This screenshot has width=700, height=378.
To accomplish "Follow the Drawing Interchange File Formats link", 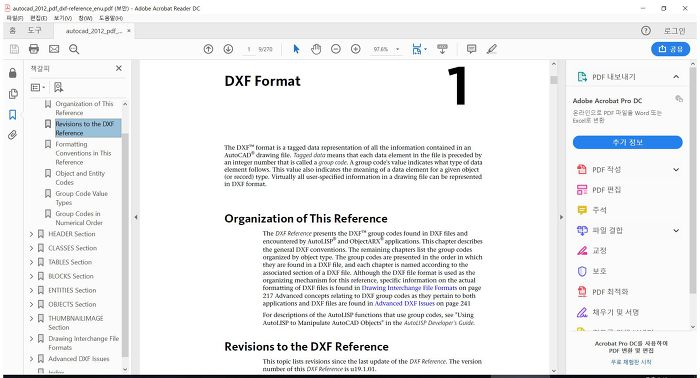I will (409, 288).
